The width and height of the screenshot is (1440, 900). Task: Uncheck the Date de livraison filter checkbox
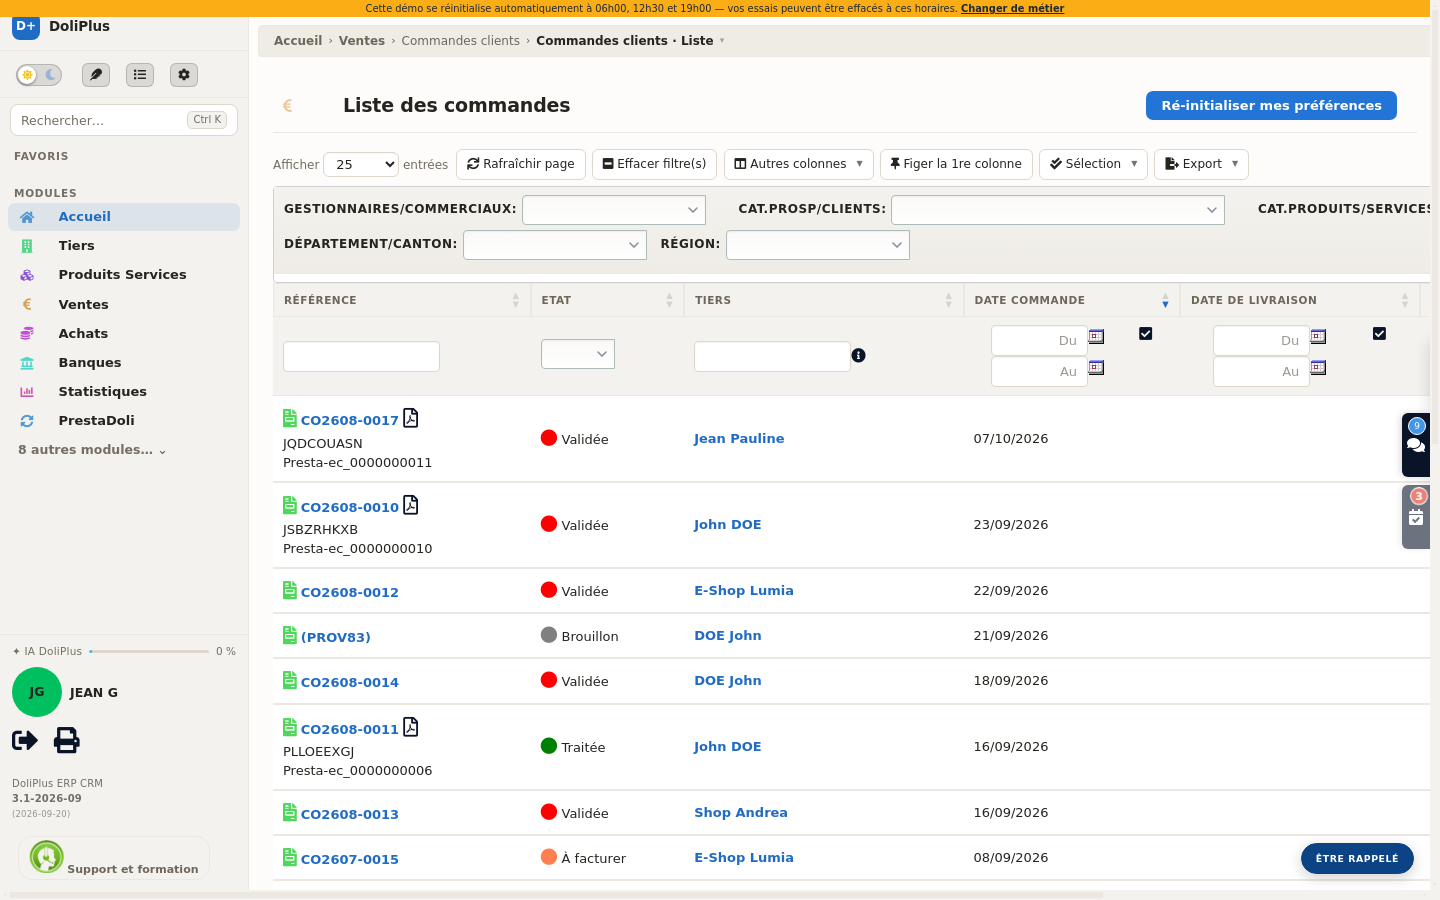point(1380,334)
